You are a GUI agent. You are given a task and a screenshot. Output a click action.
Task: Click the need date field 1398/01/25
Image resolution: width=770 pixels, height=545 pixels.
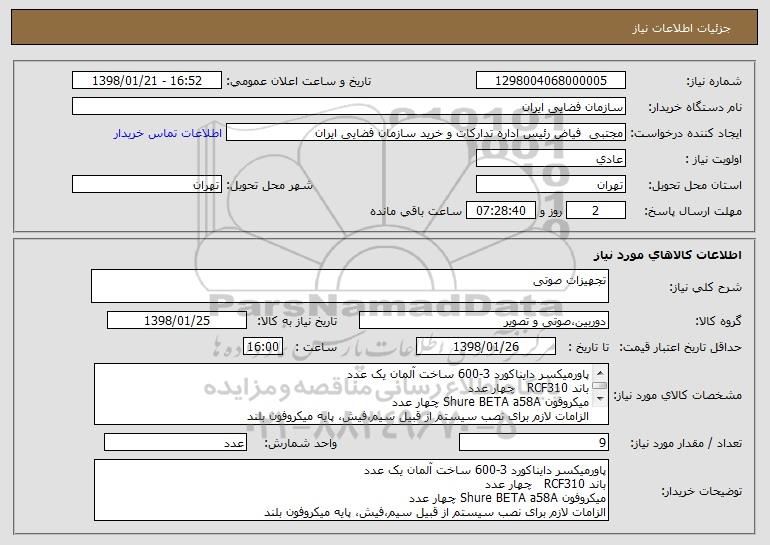(x=177, y=321)
